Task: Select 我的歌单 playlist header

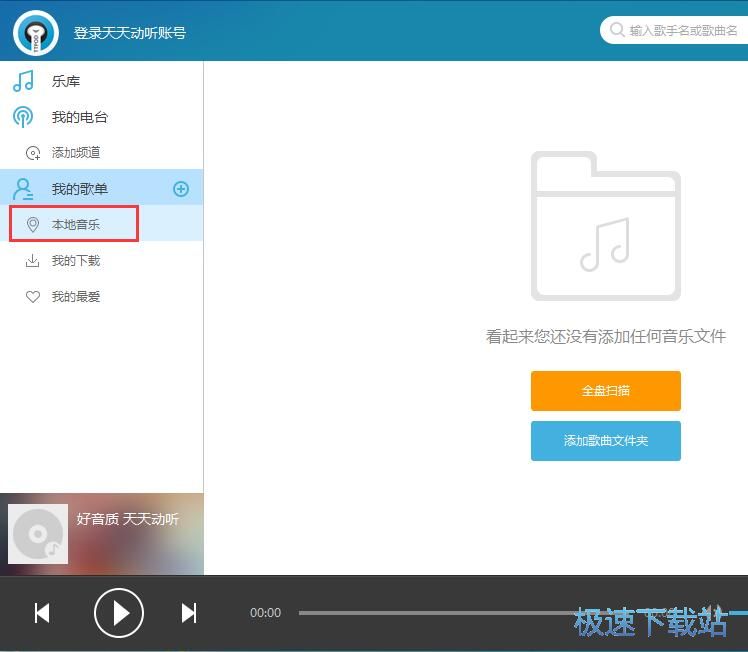Action: [101, 189]
